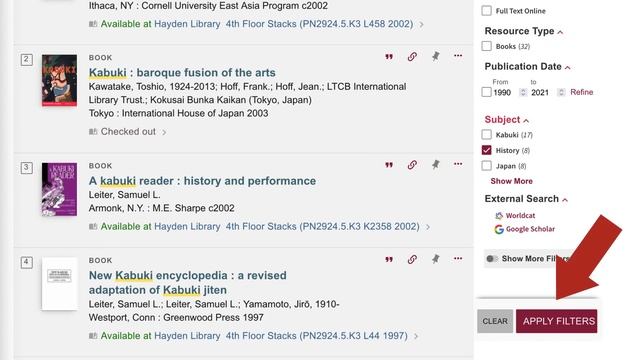Pin the Kabuki baroque fusion record

tap(436, 56)
